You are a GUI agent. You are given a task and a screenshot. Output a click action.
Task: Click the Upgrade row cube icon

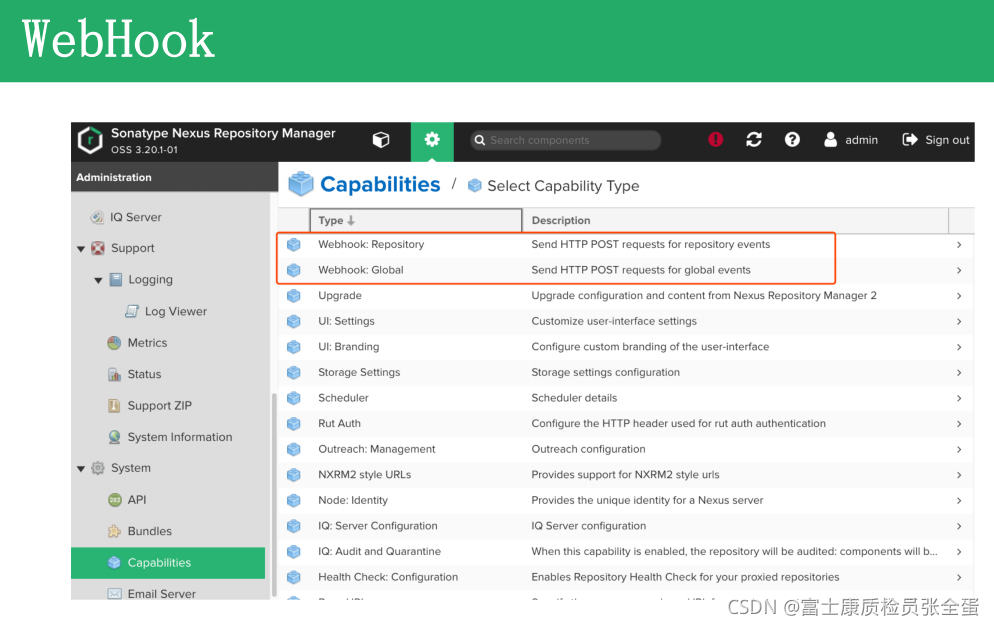[x=294, y=296]
